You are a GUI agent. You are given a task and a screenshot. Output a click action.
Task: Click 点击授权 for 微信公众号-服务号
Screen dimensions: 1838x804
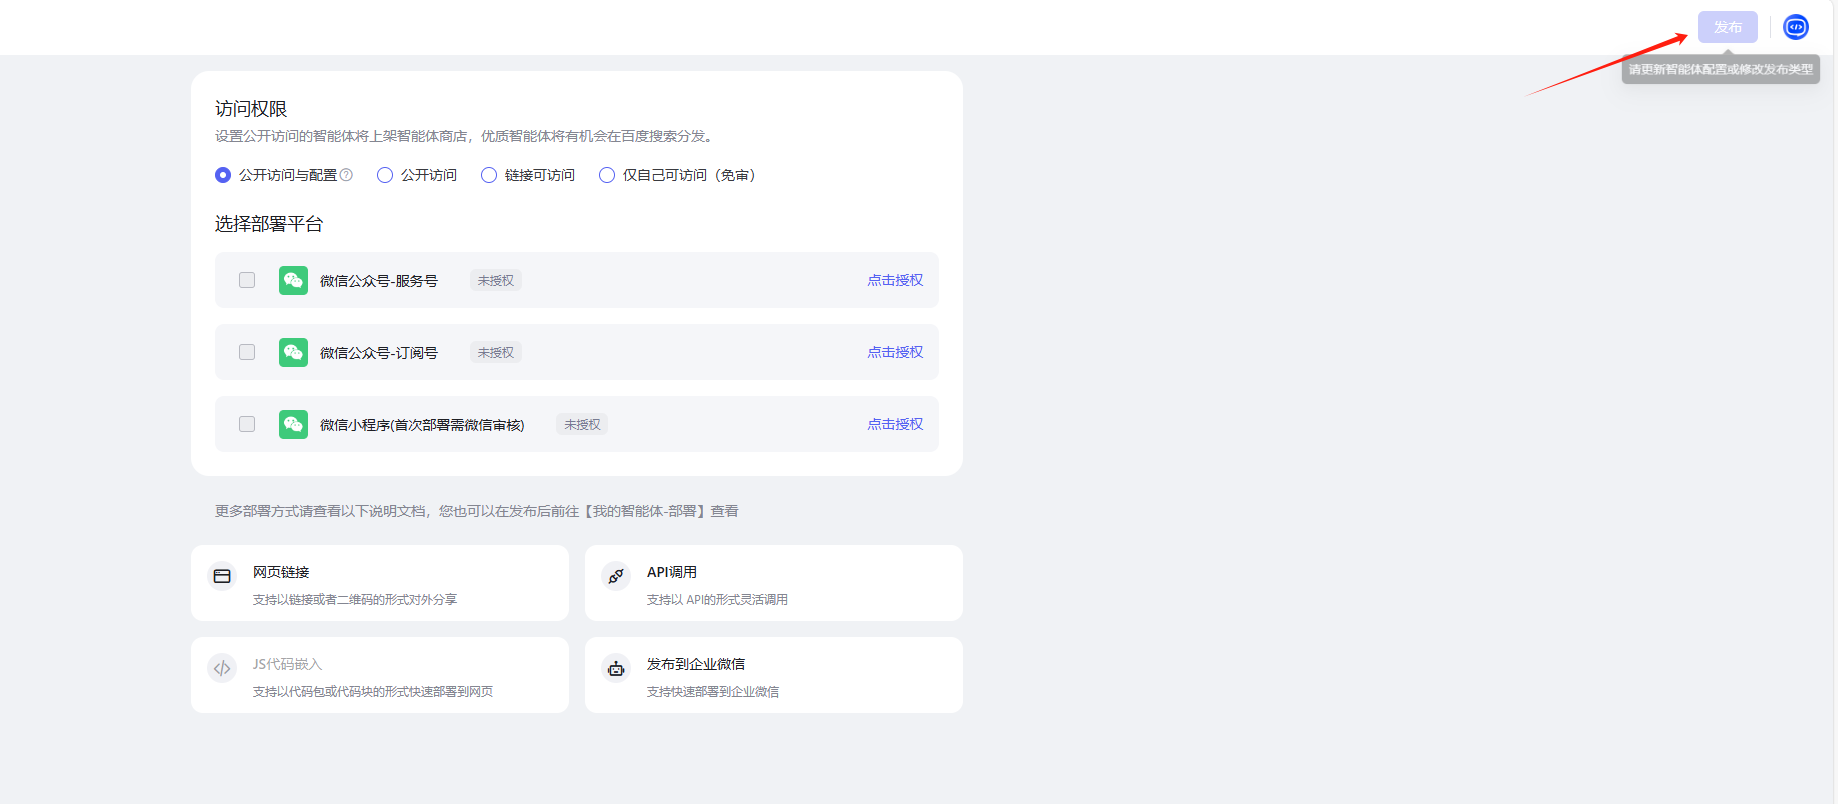[895, 280]
